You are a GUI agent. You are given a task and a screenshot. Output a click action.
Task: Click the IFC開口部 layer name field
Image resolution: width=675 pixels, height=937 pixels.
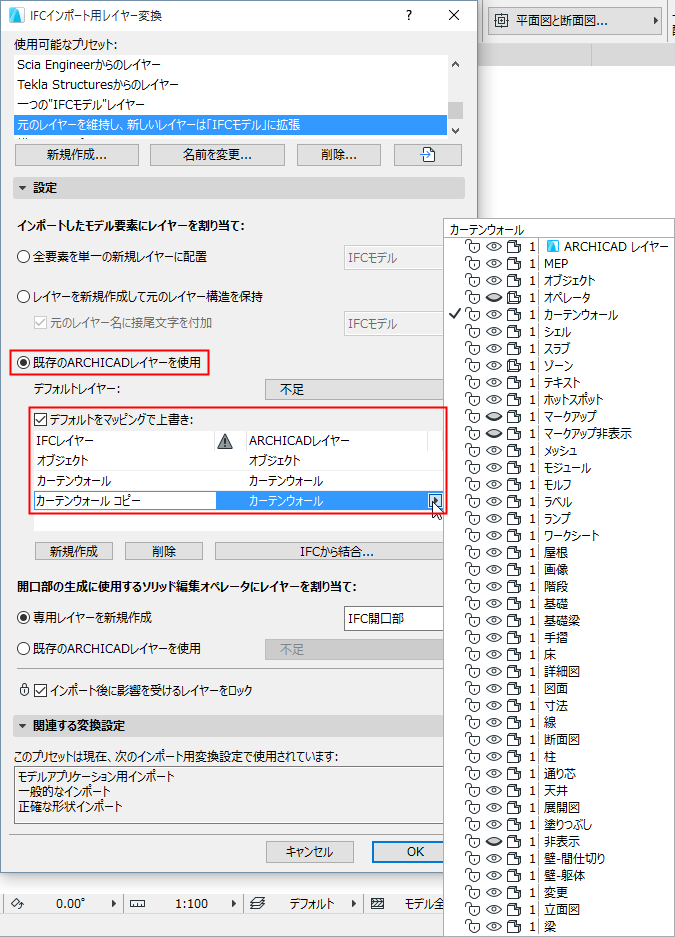click(394, 618)
